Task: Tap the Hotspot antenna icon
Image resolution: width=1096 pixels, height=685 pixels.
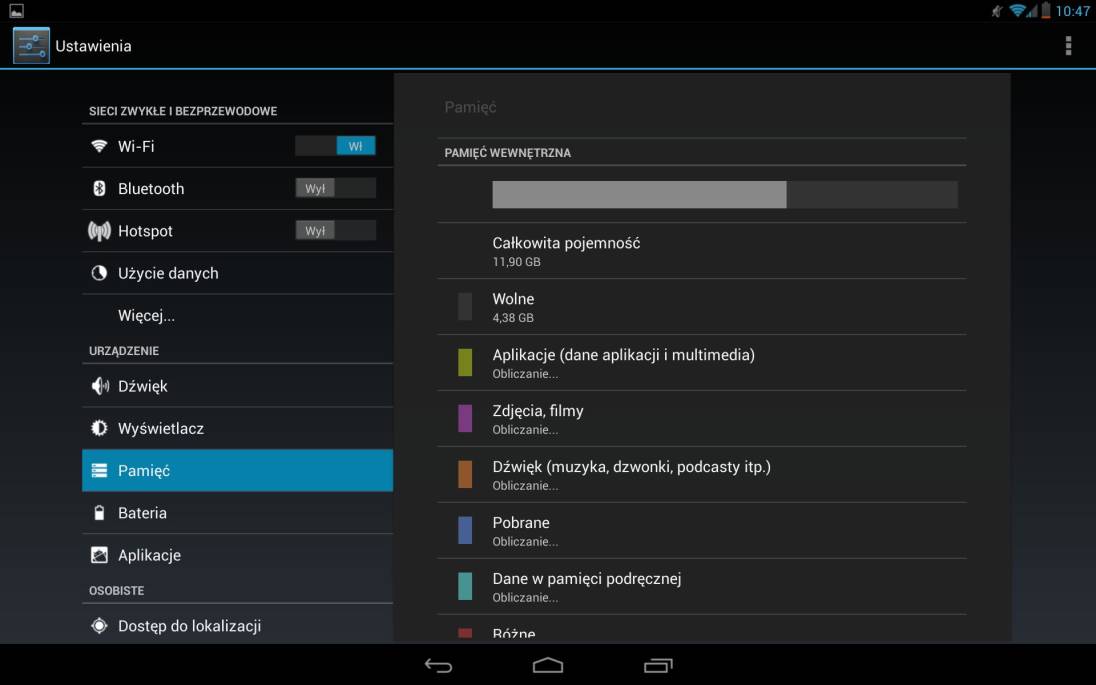Action: click(x=99, y=231)
